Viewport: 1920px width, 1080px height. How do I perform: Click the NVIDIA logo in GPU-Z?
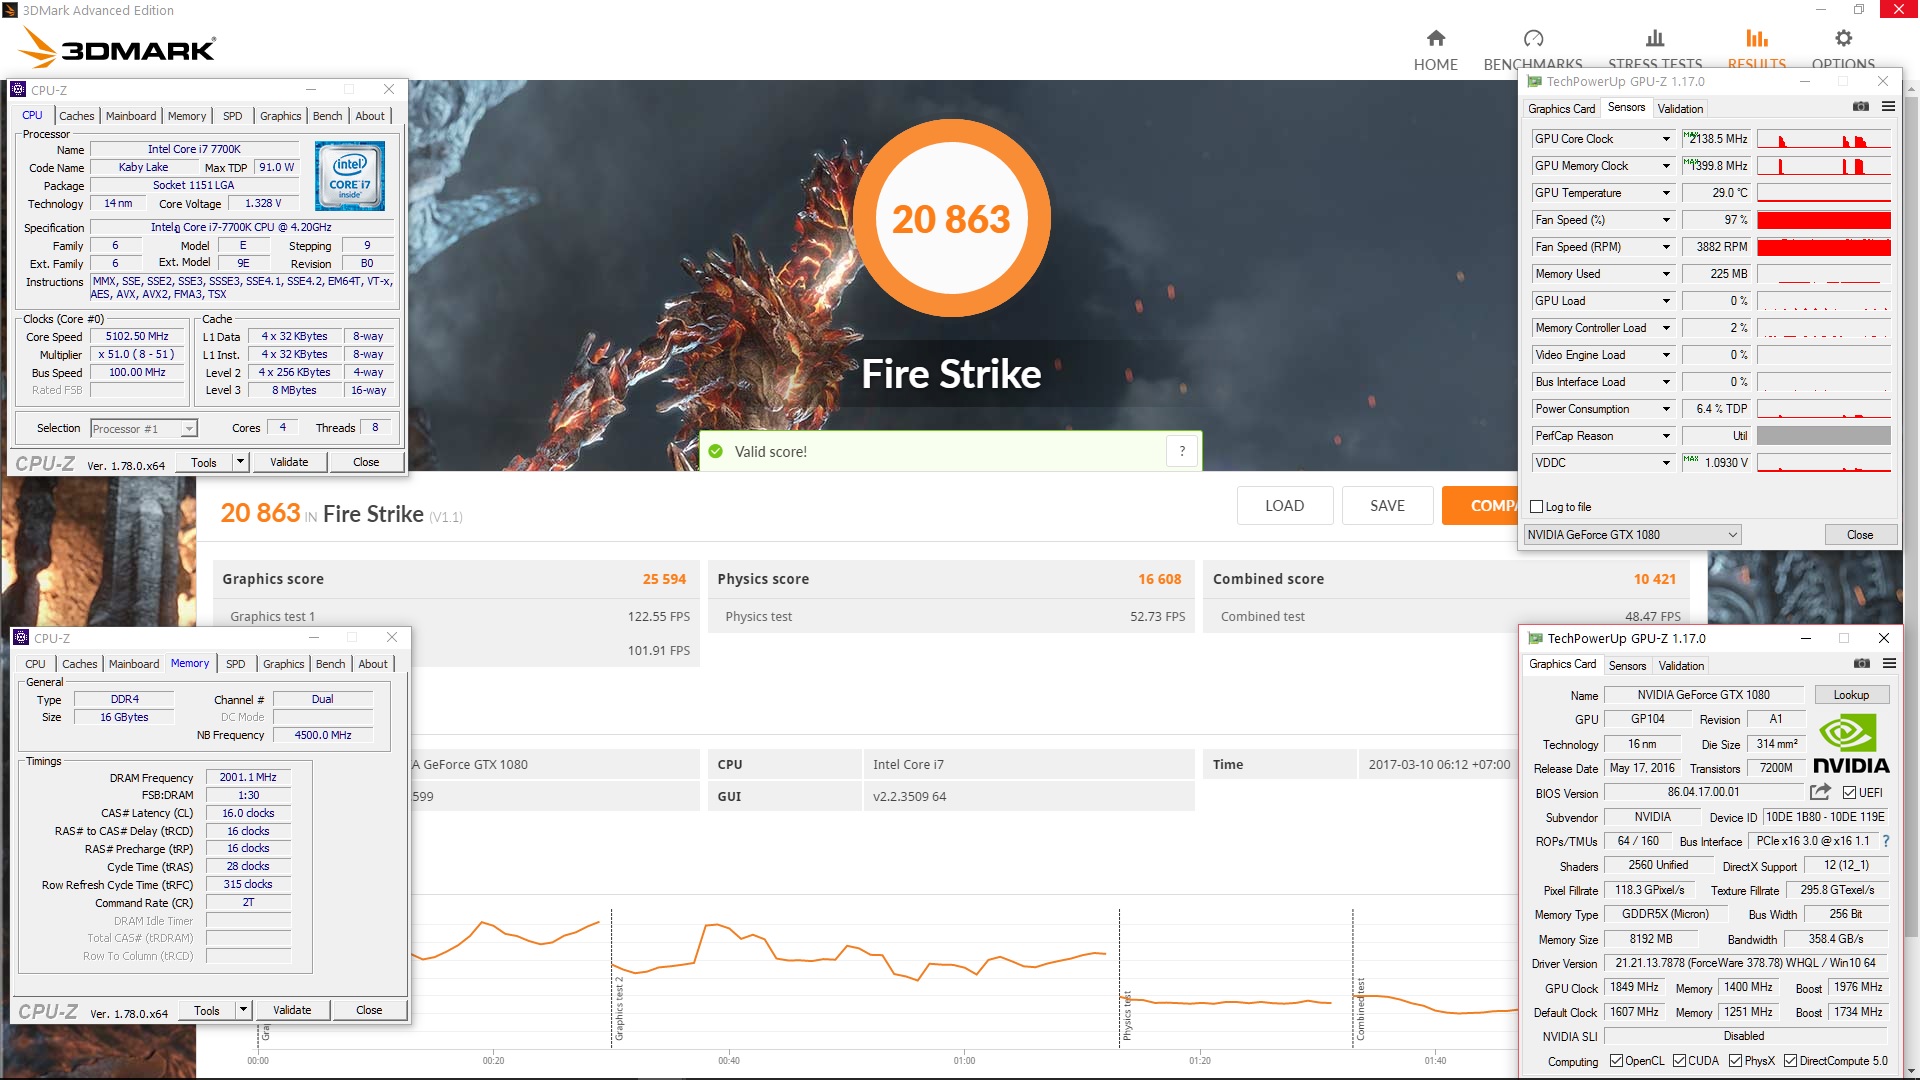pos(1851,745)
